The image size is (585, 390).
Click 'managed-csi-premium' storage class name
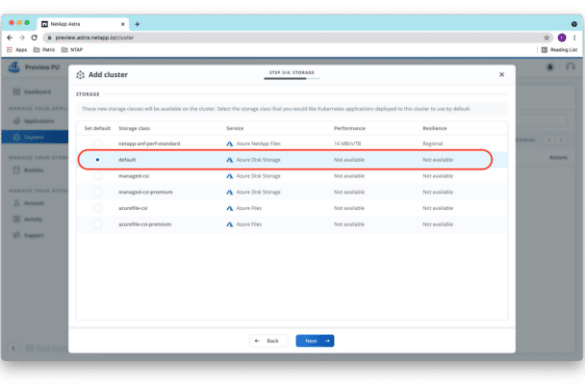145,192
